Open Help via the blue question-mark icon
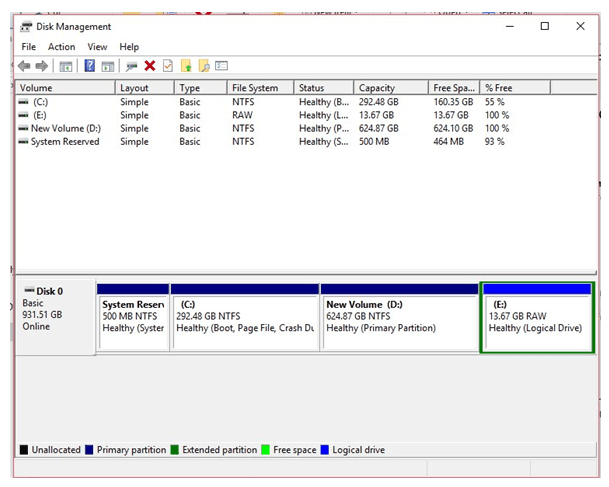The width and height of the screenshot is (609, 487). [89, 66]
